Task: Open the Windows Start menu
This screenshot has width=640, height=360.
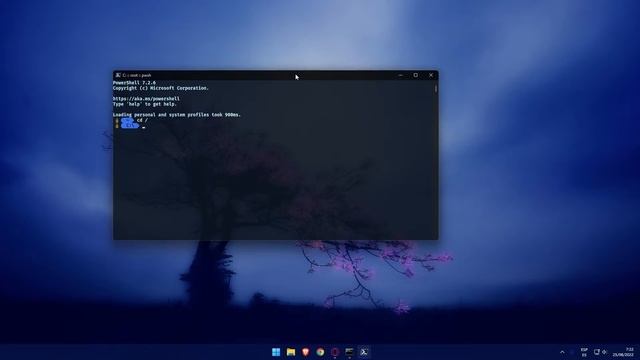Action: [276, 352]
